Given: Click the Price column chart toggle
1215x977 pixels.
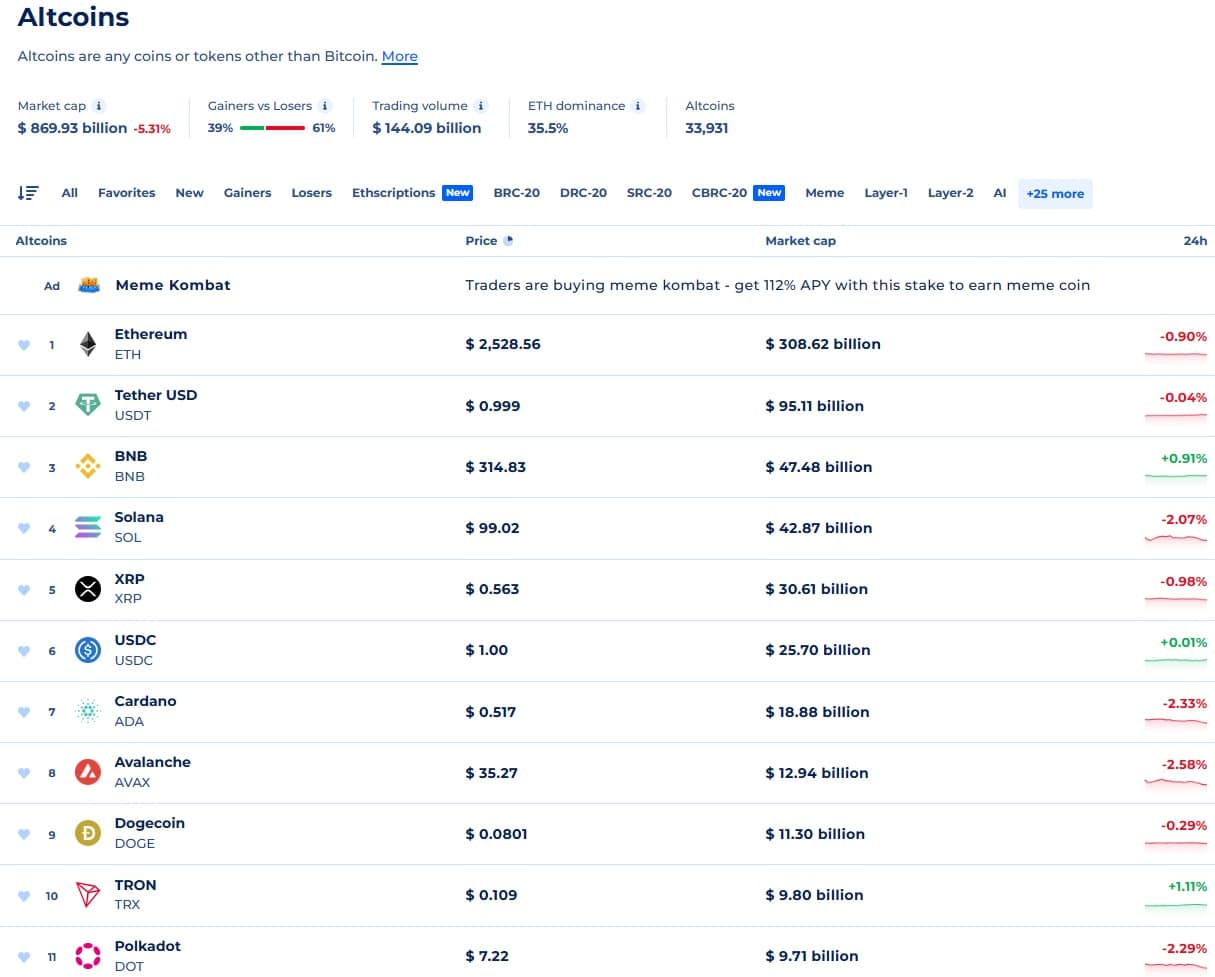Looking at the screenshot, I should coord(509,241).
